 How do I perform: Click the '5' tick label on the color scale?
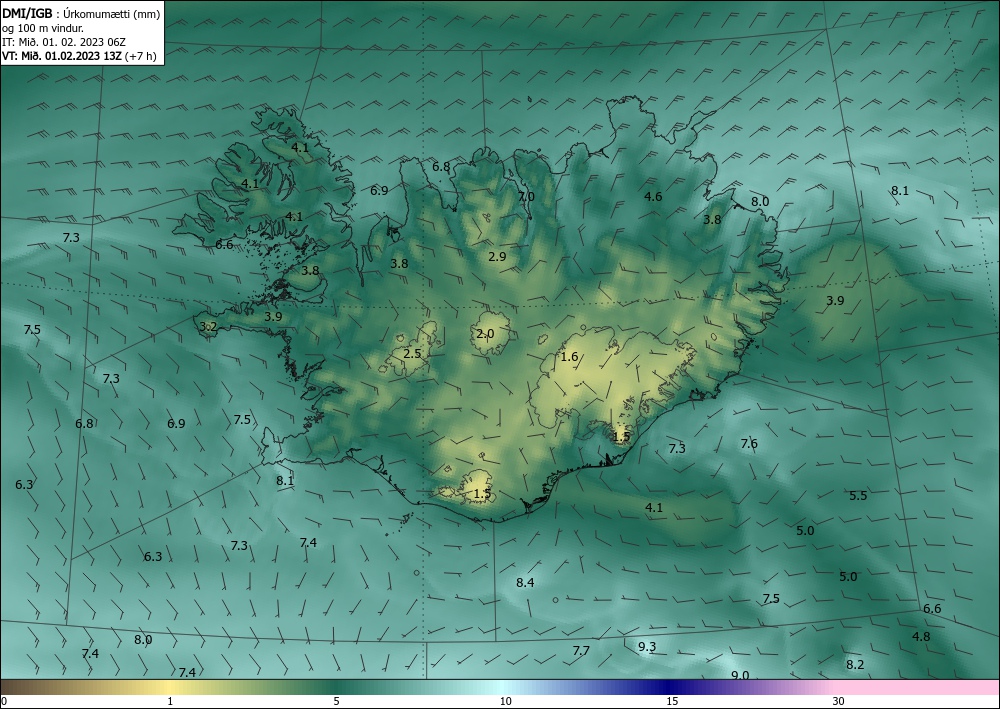tap(336, 702)
